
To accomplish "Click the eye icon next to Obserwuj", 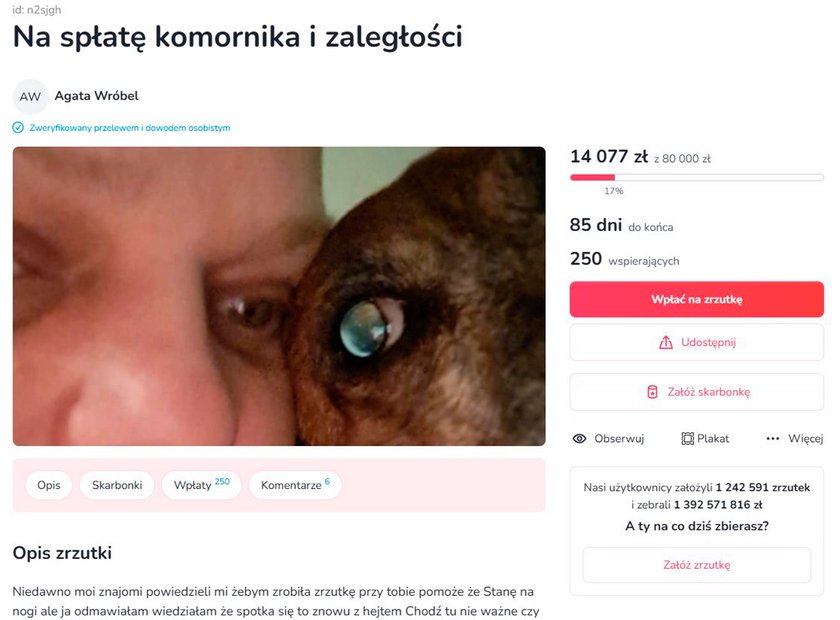I will point(579,439).
